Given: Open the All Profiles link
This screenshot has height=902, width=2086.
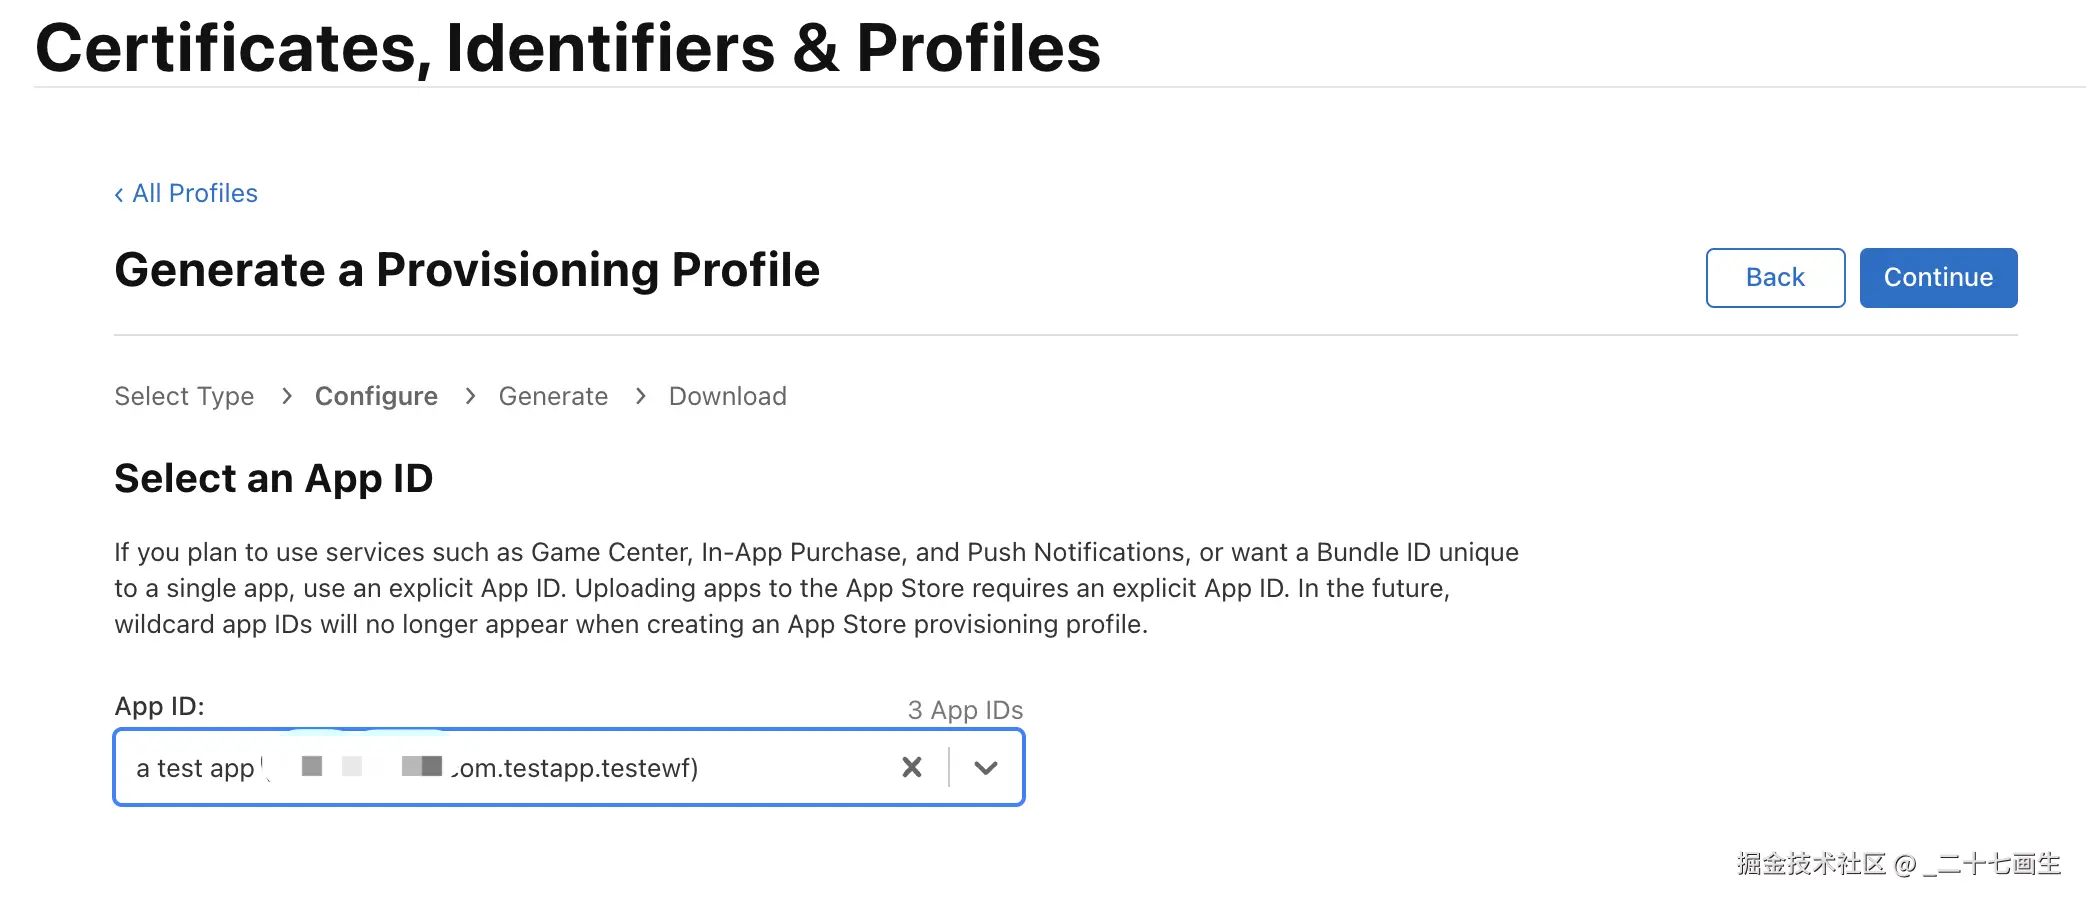Looking at the screenshot, I should [195, 193].
